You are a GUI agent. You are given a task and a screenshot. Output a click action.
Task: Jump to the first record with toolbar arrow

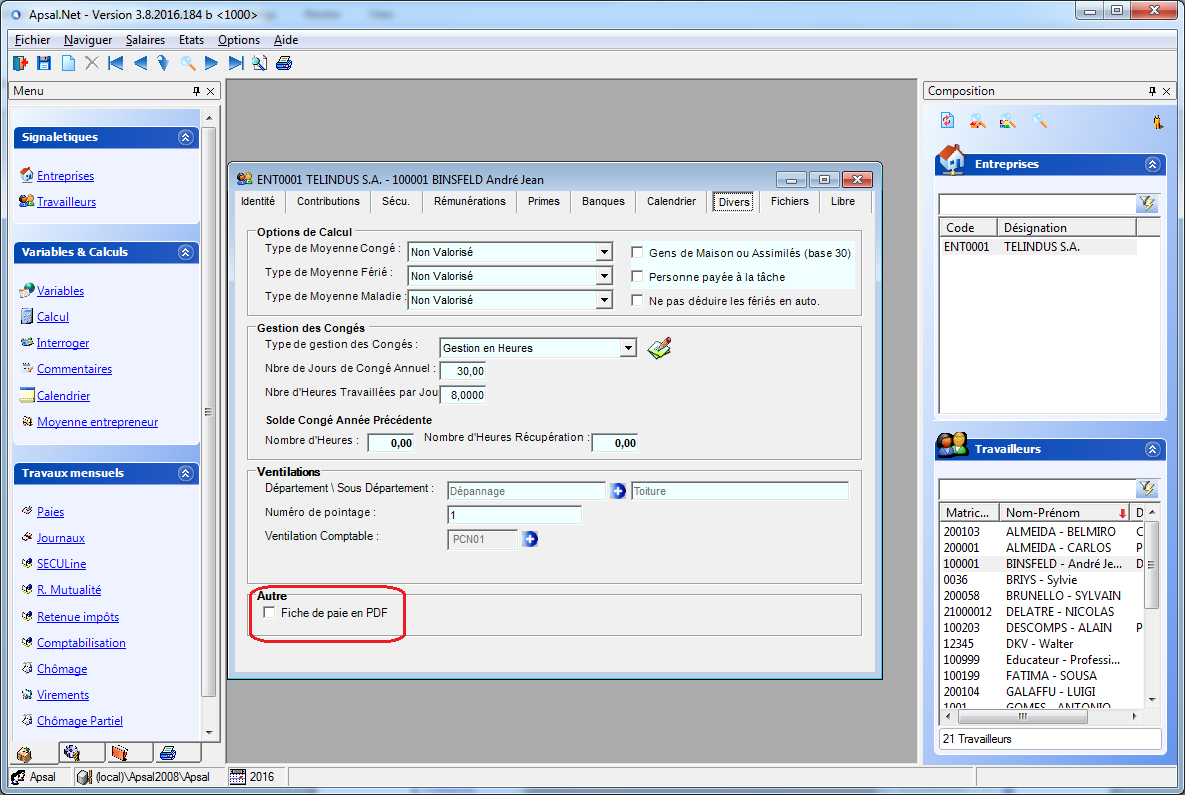116,63
